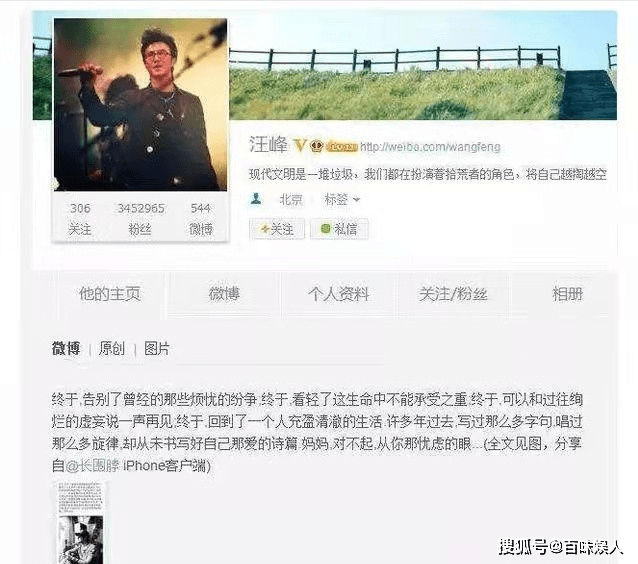Open the 相册 tab
638x564 pixels.
point(567,294)
